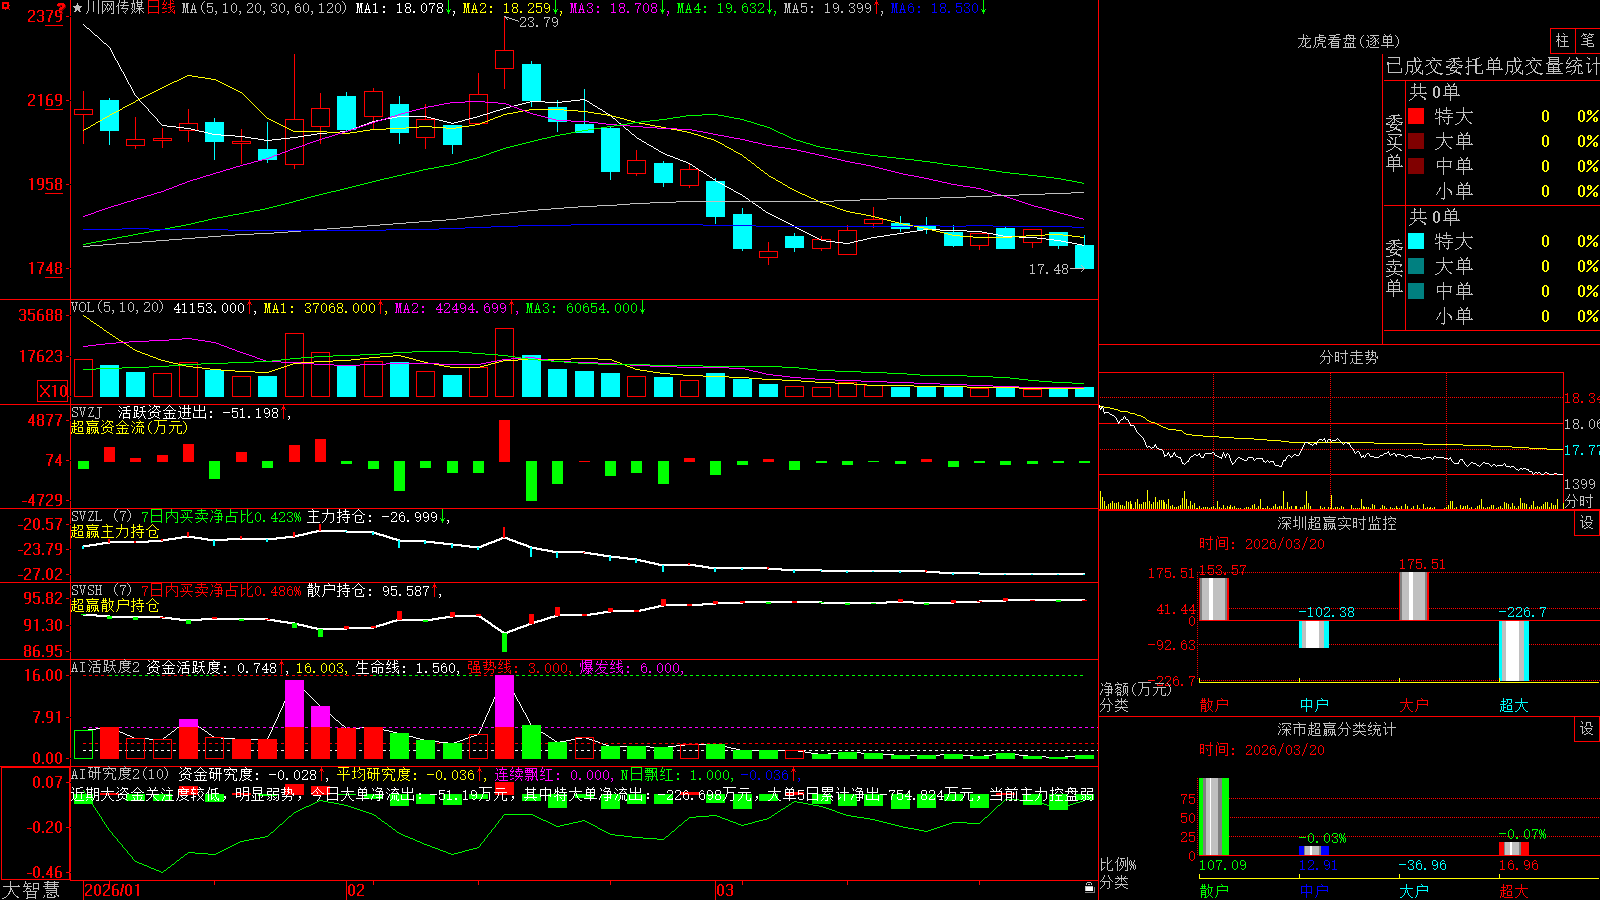Click MA2: 18.259 value
Image resolution: width=1600 pixels, height=900 pixels.
point(512,8)
